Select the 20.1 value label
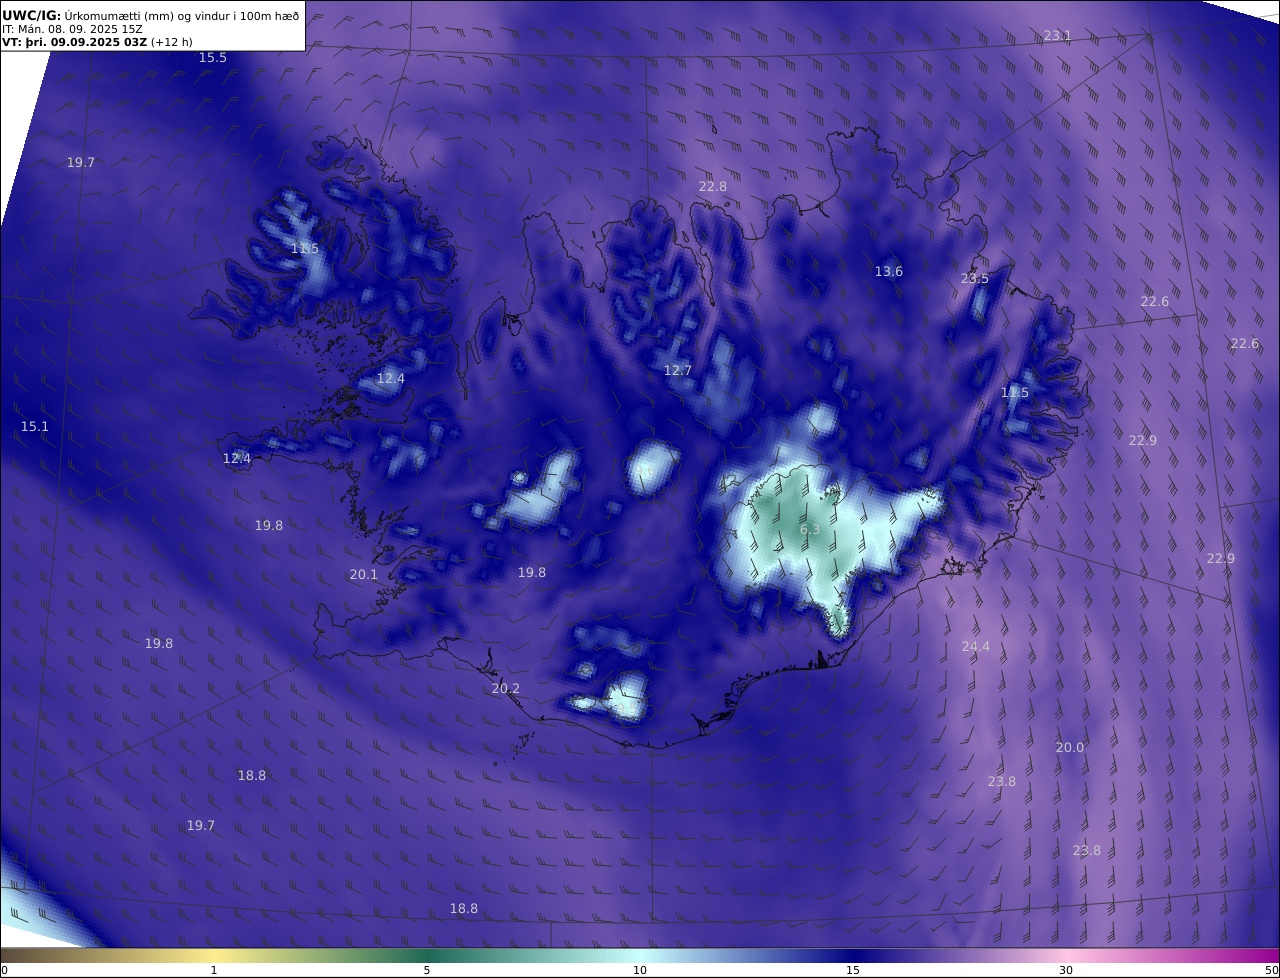The image size is (1280, 978). (364, 575)
